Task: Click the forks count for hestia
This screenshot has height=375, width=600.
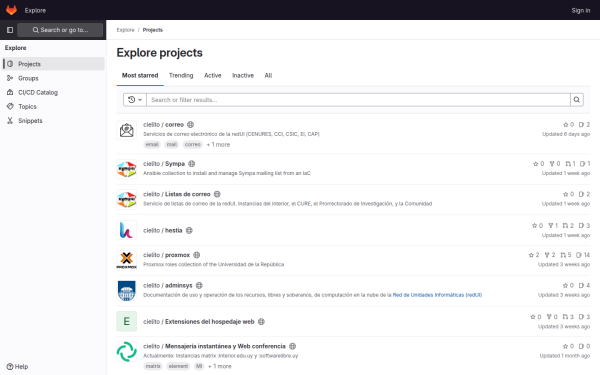Action: [553, 225]
